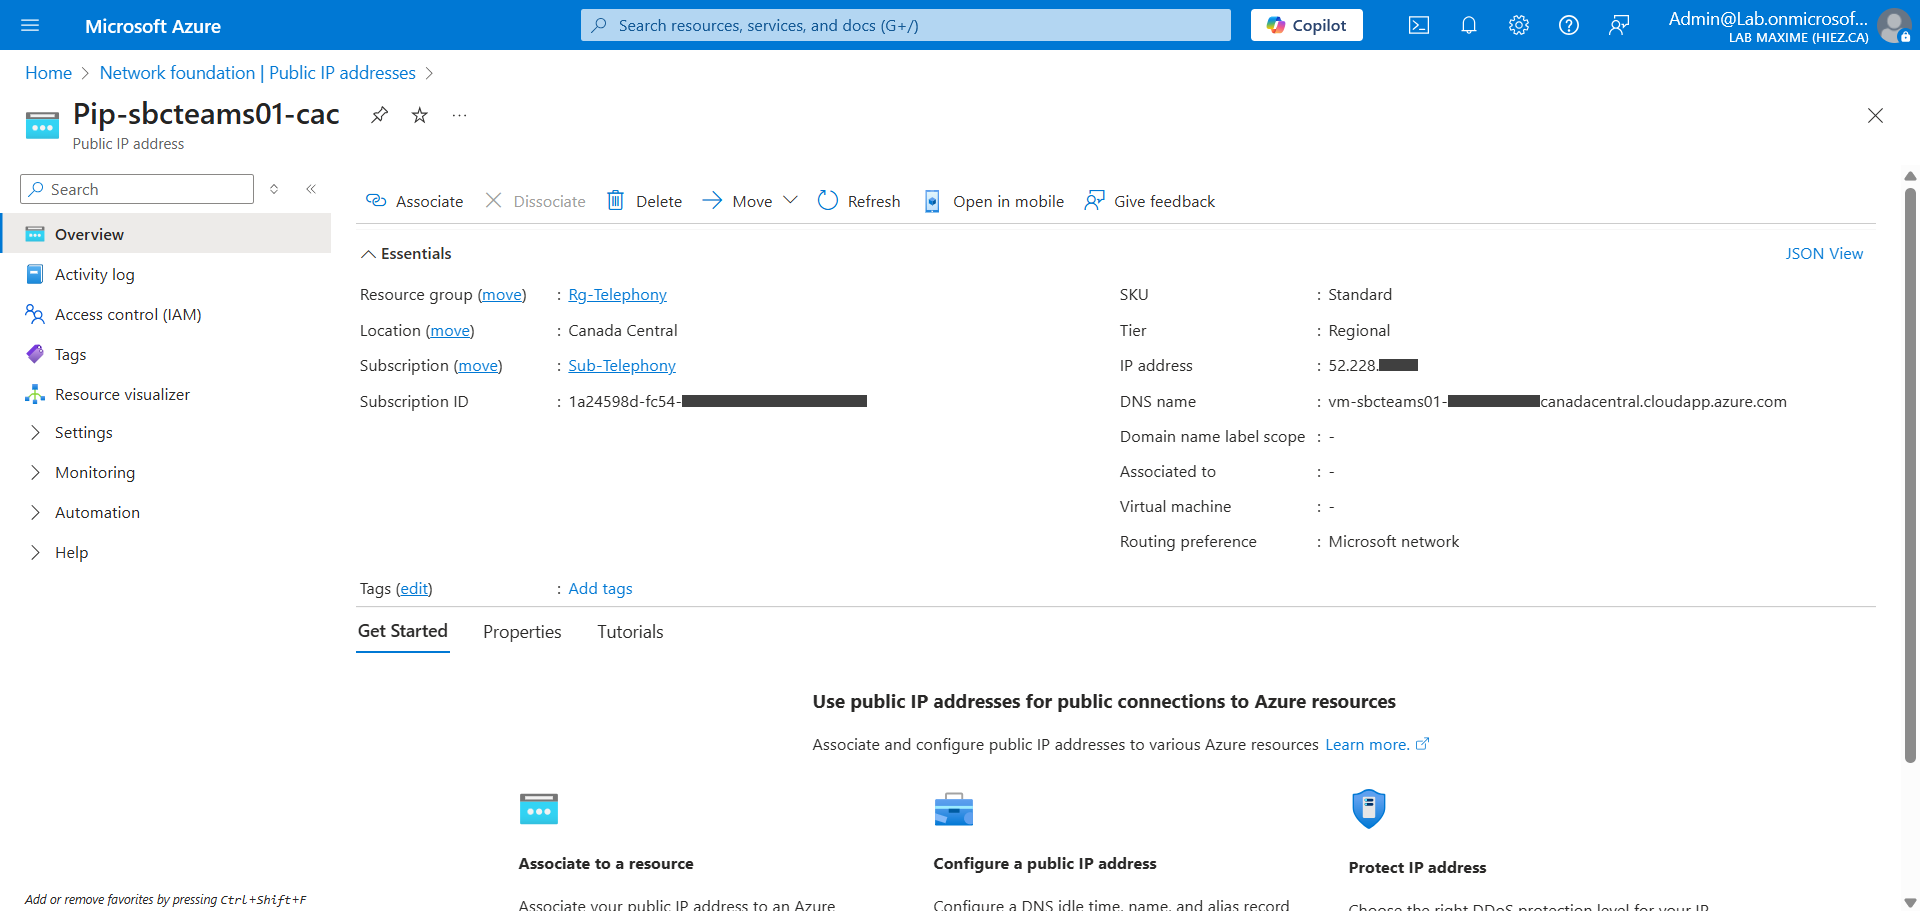1920x911 pixels.
Task: Click the top search resources field
Action: (905, 26)
